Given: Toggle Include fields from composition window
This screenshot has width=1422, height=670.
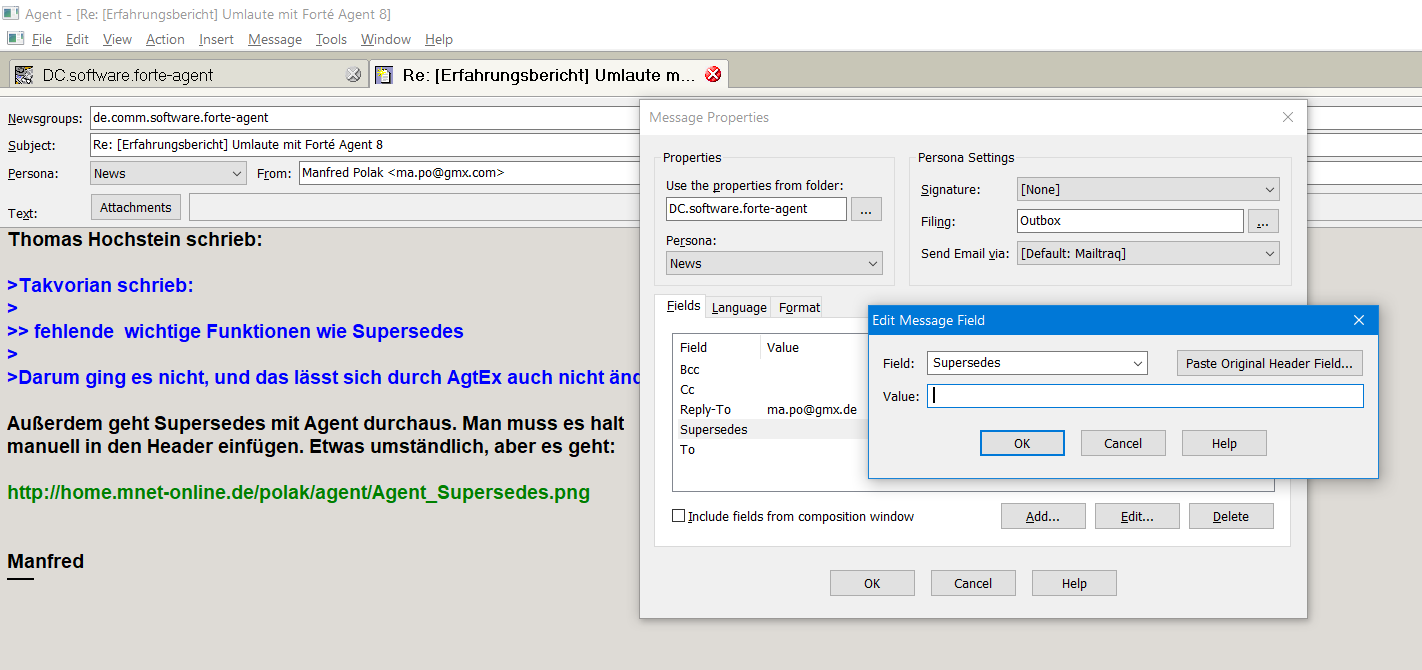Looking at the screenshot, I should coord(679,516).
